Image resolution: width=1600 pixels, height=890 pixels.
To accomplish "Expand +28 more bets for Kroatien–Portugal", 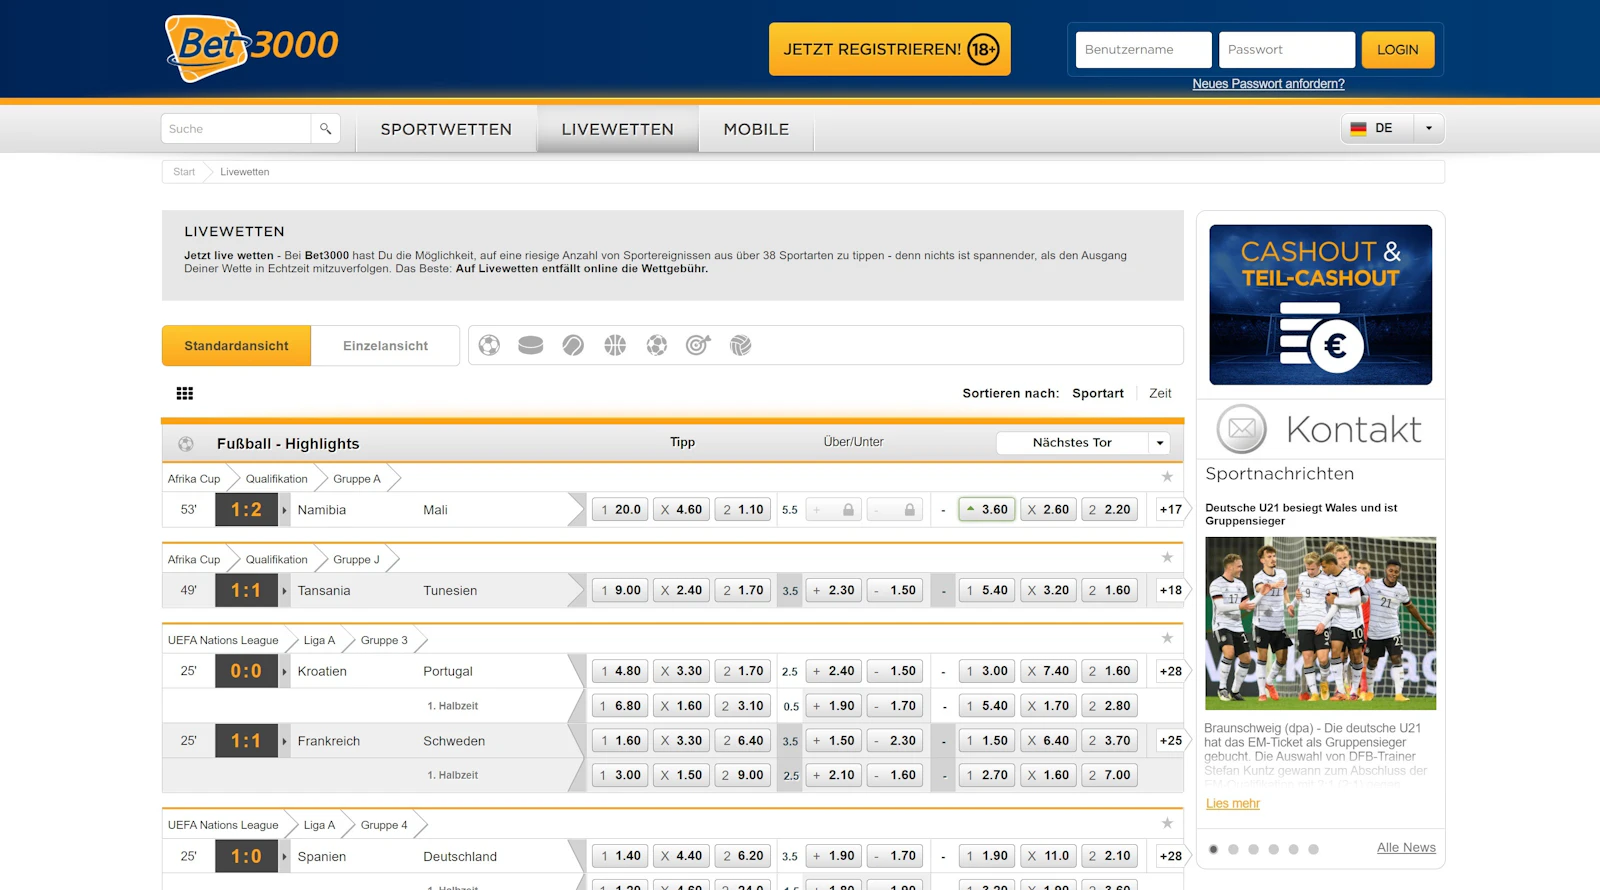I will (1170, 671).
